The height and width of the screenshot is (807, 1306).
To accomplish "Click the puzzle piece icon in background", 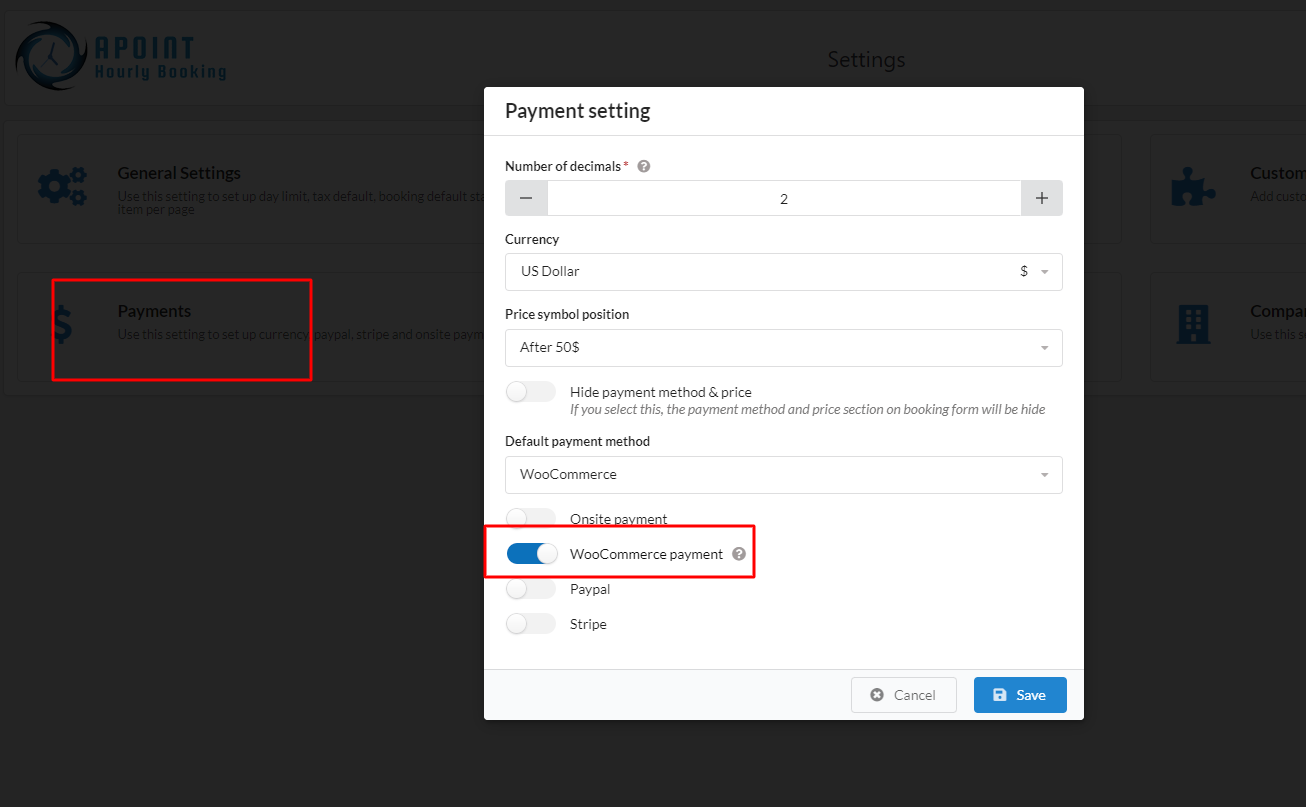I will [x=1193, y=187].
